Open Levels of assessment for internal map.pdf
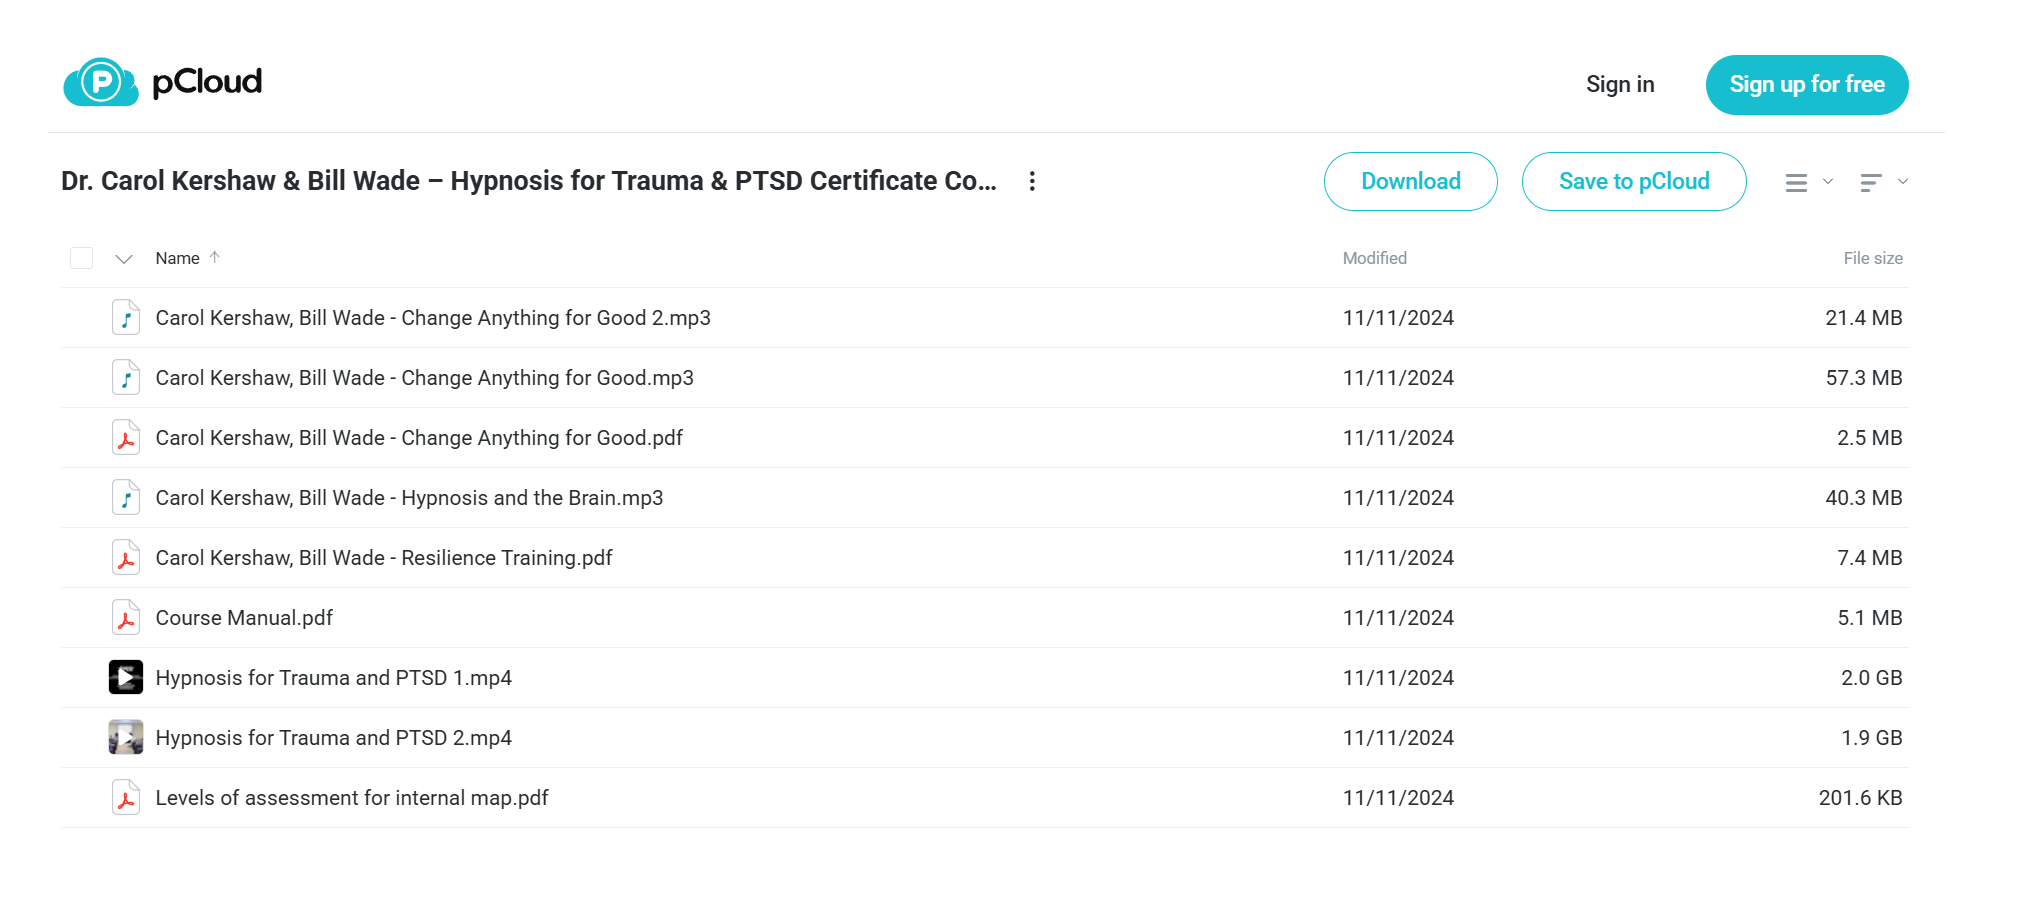Screen dimensions: 2028x912 tap(352, 798)
